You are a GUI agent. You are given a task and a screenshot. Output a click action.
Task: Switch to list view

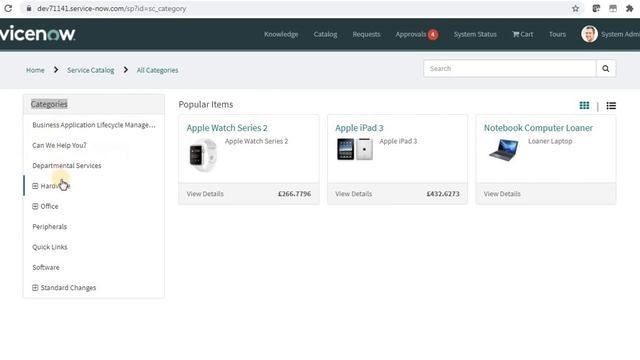click(611, 106)
